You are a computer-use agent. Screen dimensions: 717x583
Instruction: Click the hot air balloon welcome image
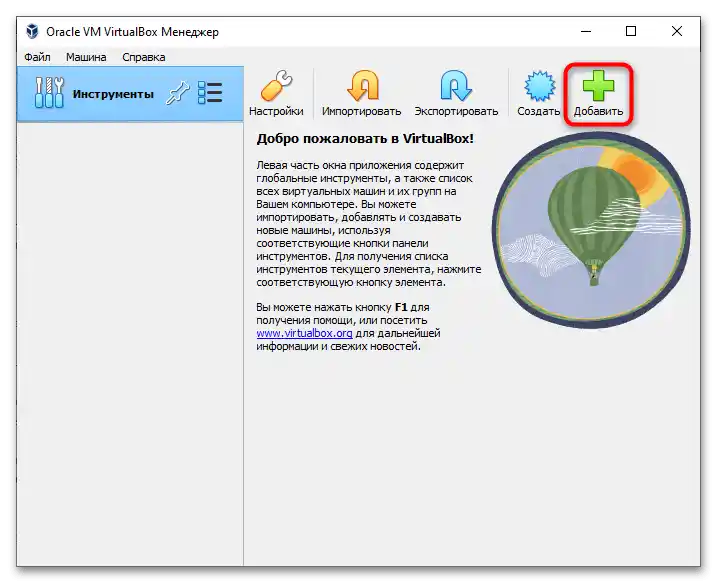(x=591, y=230)
